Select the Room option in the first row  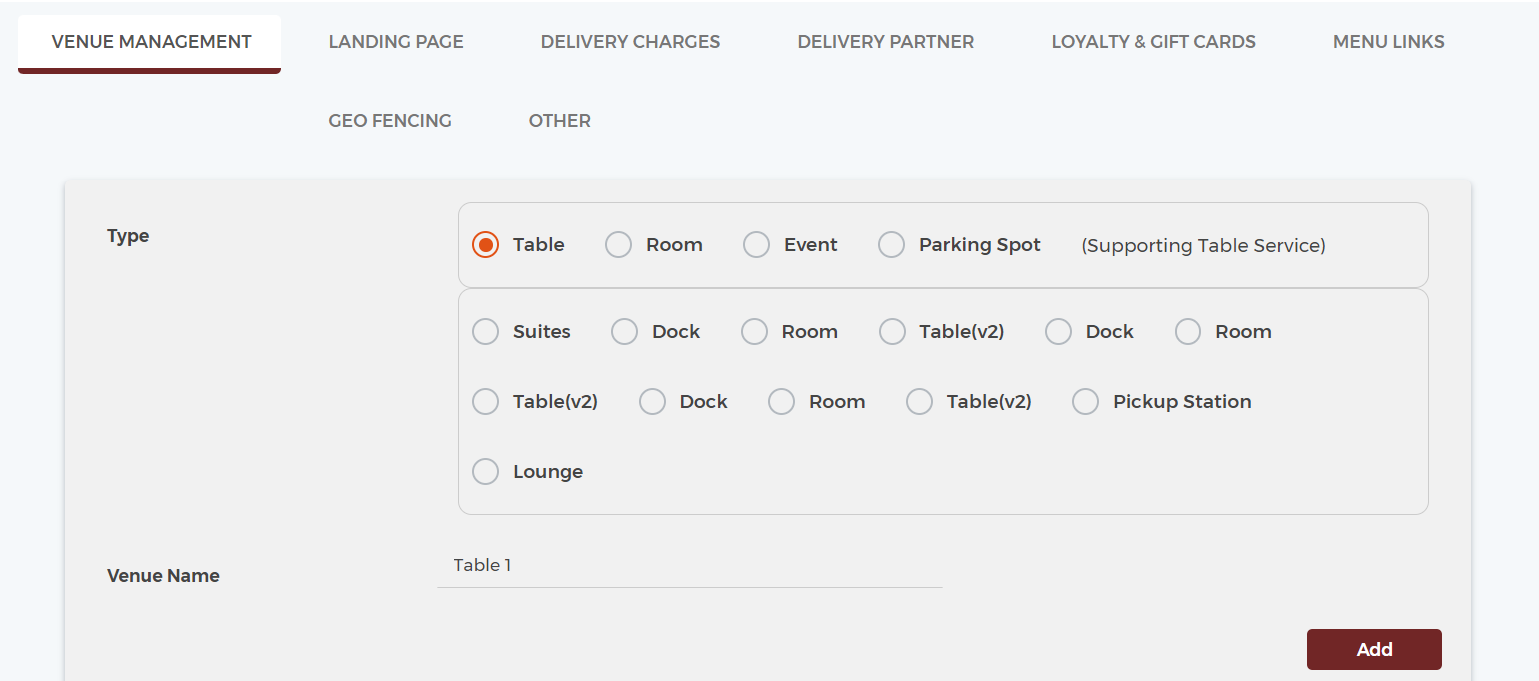[618, 244]
